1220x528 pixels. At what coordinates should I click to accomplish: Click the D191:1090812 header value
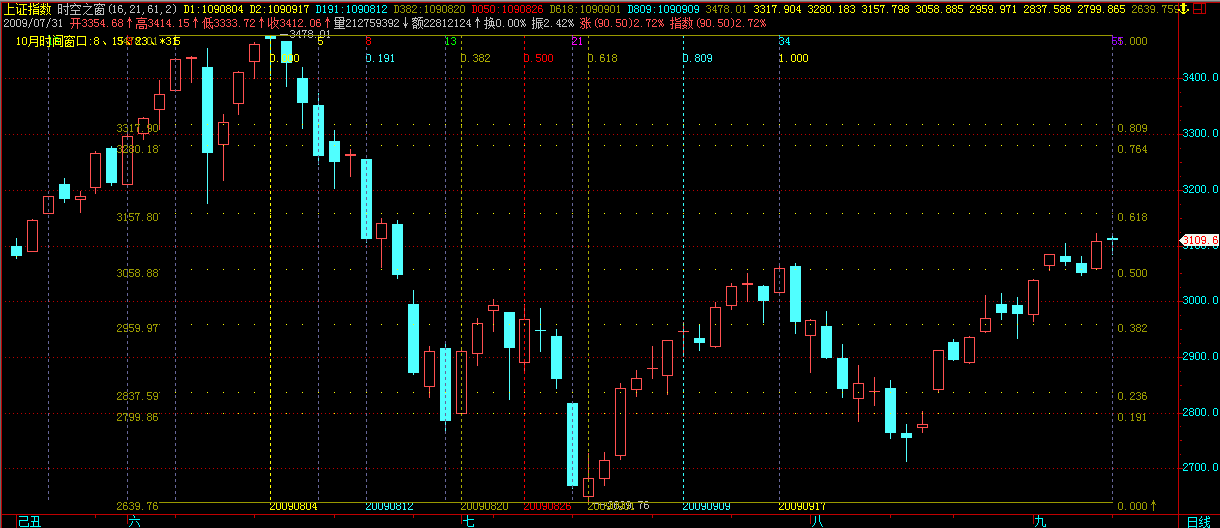tap(353, 8)
